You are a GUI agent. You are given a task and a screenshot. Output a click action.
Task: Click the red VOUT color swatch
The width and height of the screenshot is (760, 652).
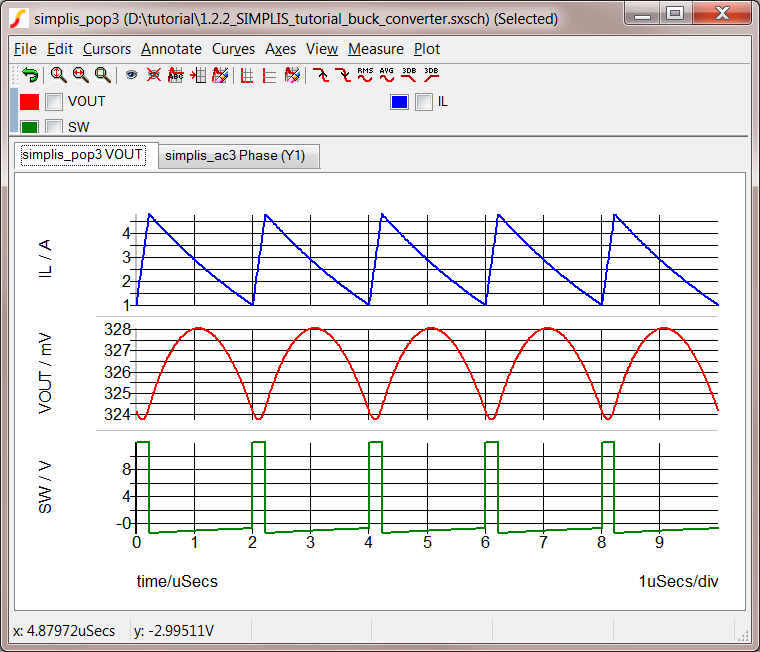[x=29, y=101]
